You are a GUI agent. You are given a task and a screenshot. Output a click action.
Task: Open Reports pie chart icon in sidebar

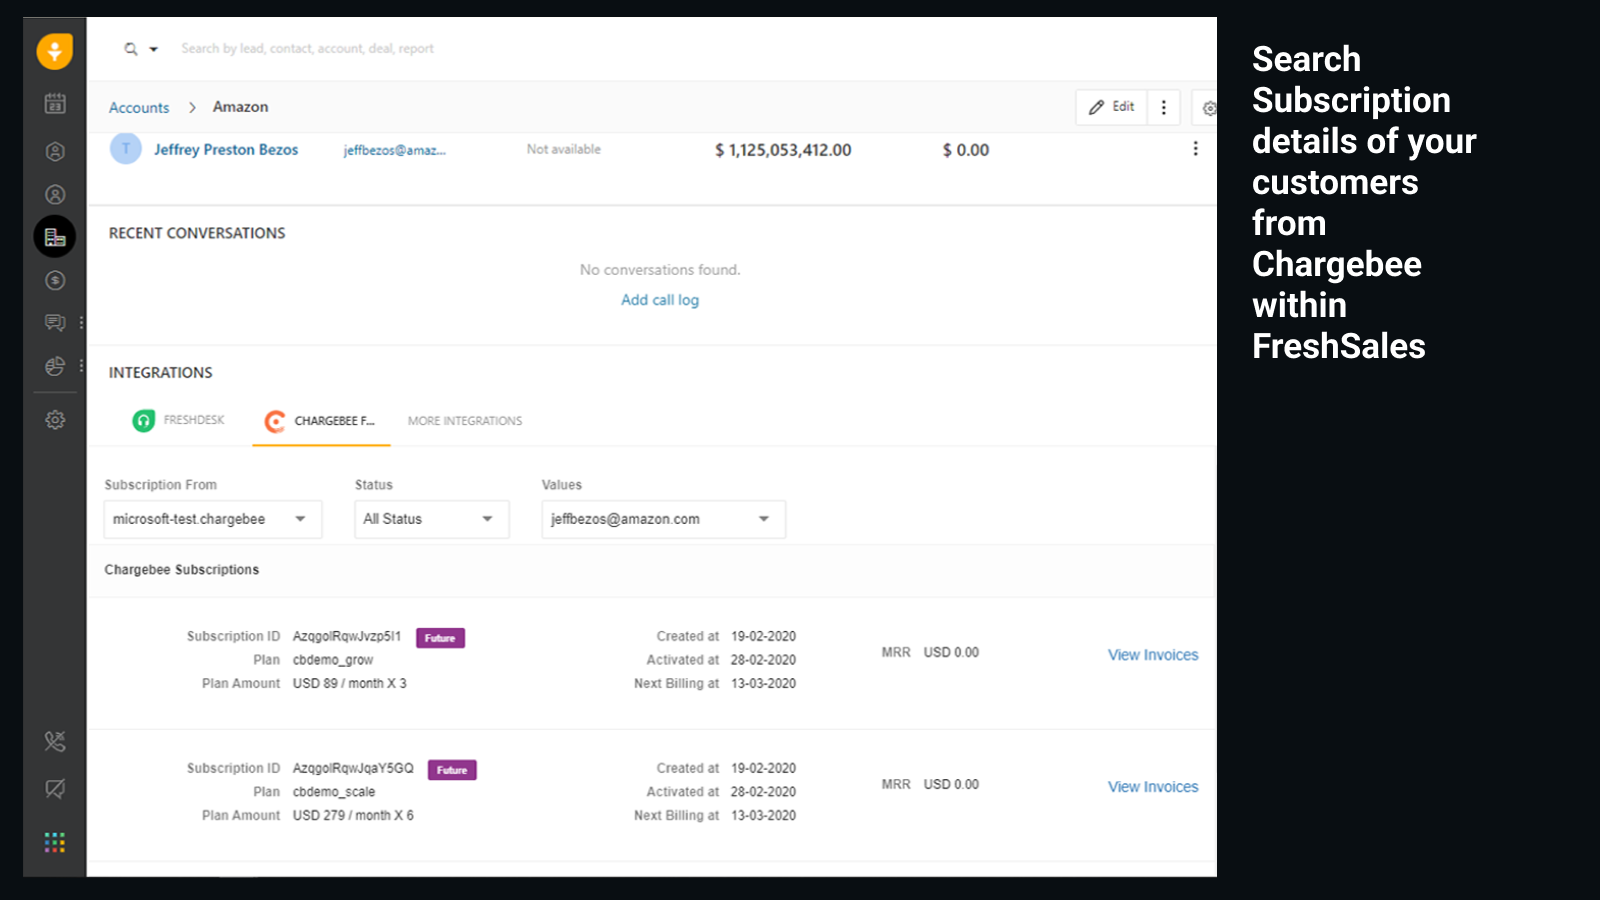(55, 366)
